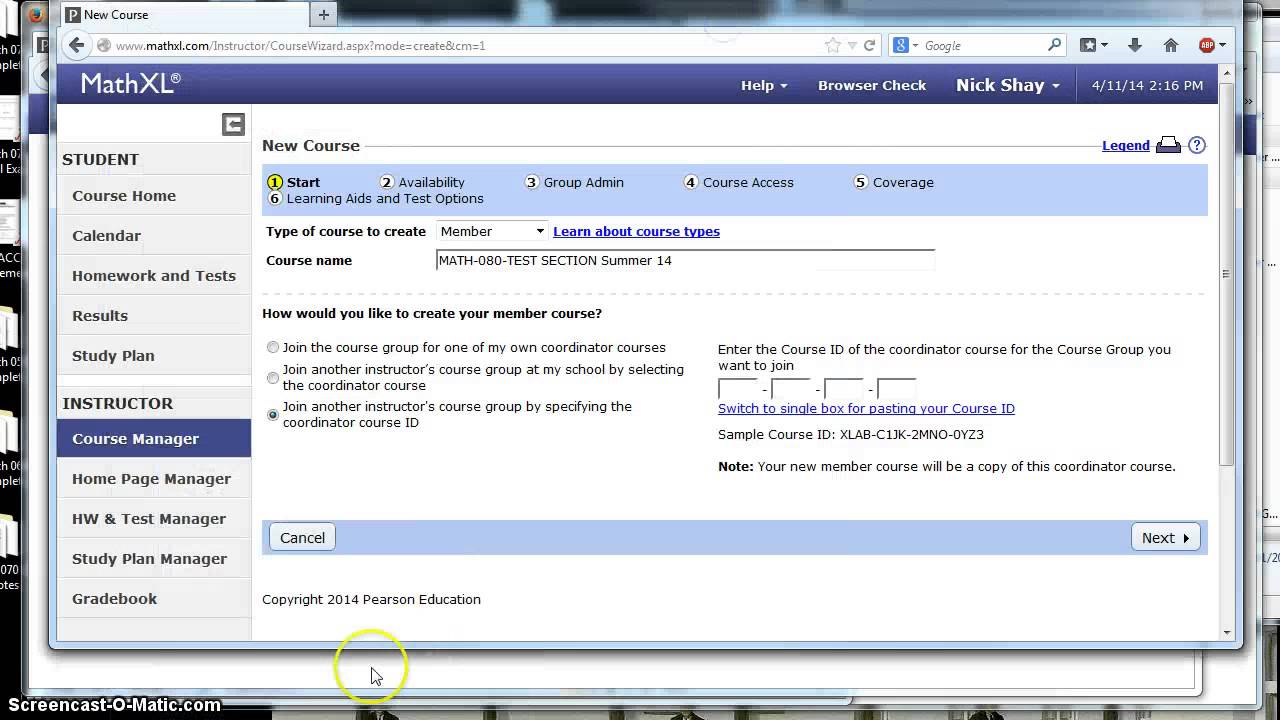Open Results in the sidebar
Viewport: 1280px width, 720px height.
click(154, 316)
